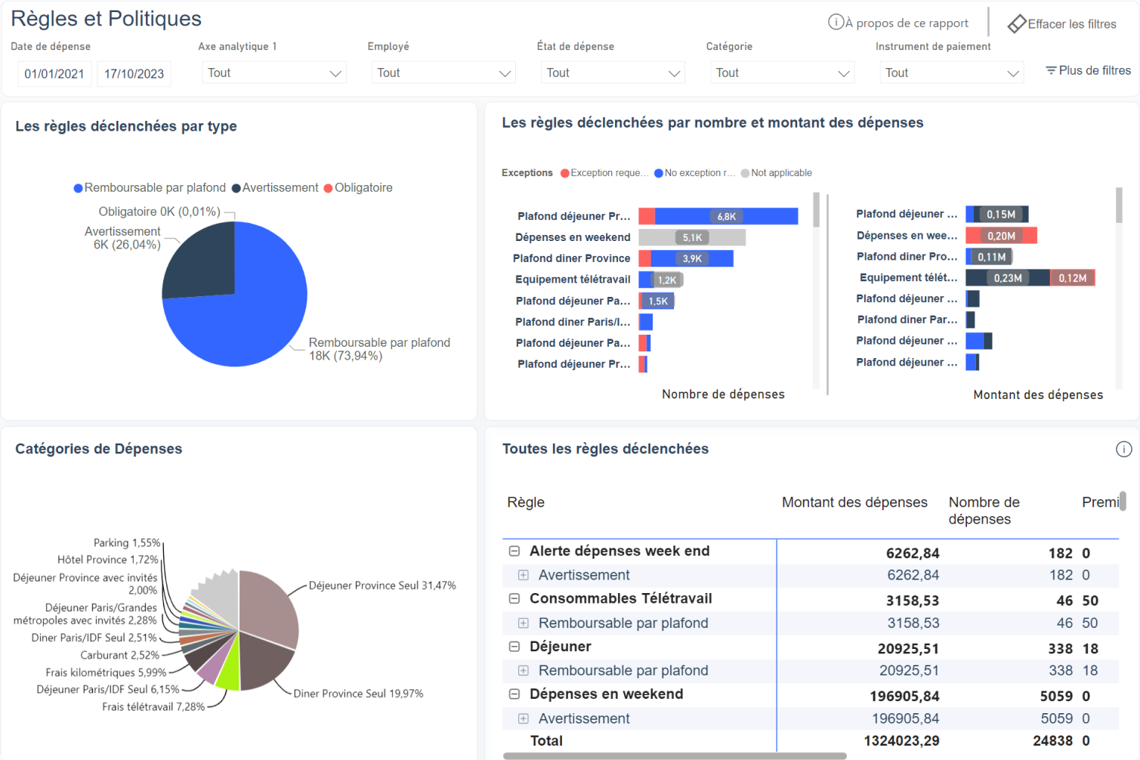The image size is (1140, 760).
Task: Select the Déjeuner Province Seul pie slice
Action: [x=272, y=603]
